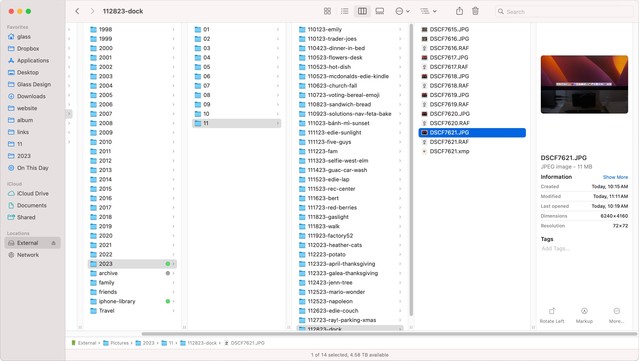Viewport: 639px width, 361px height.
Task: Move selected file to Trash
Action: (x=475, y=11)
